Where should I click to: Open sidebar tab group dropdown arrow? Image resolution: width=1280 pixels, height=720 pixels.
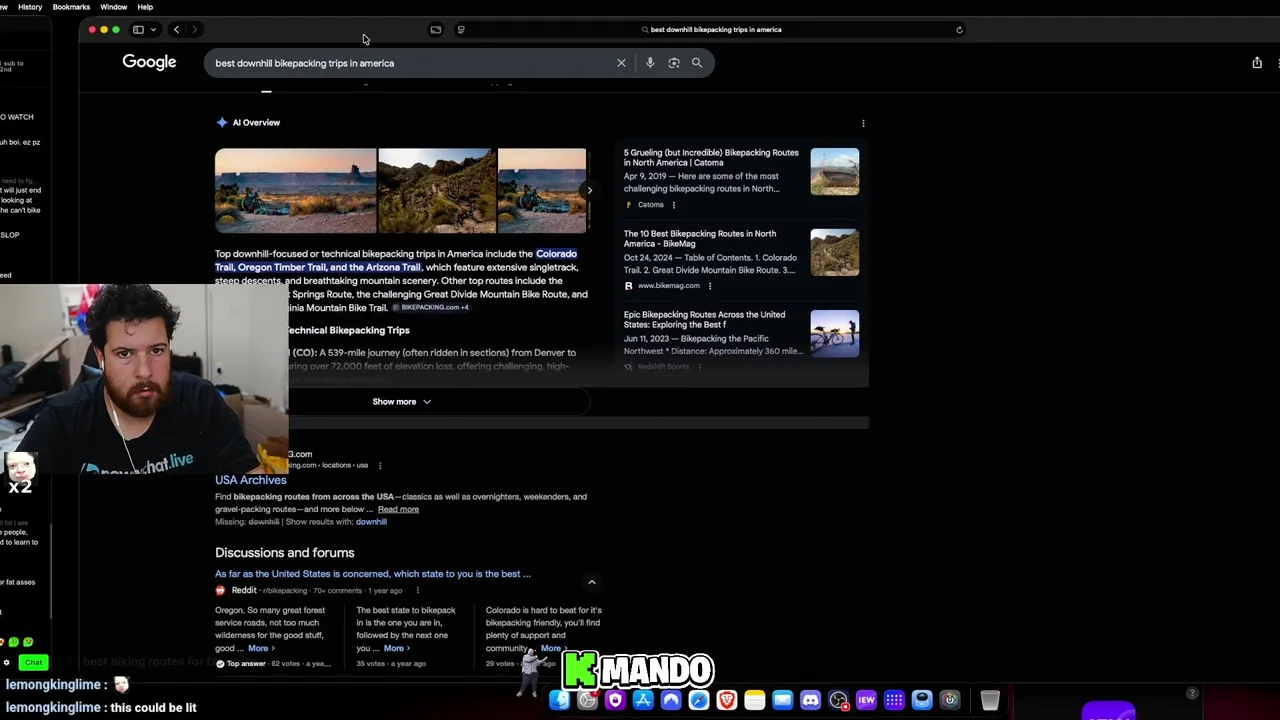153,30
